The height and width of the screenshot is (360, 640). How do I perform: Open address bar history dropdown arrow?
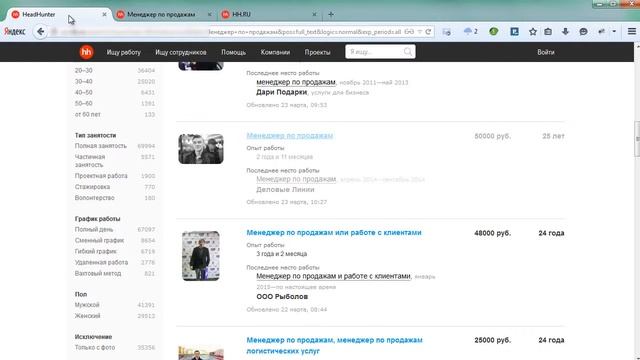[420, 31]
